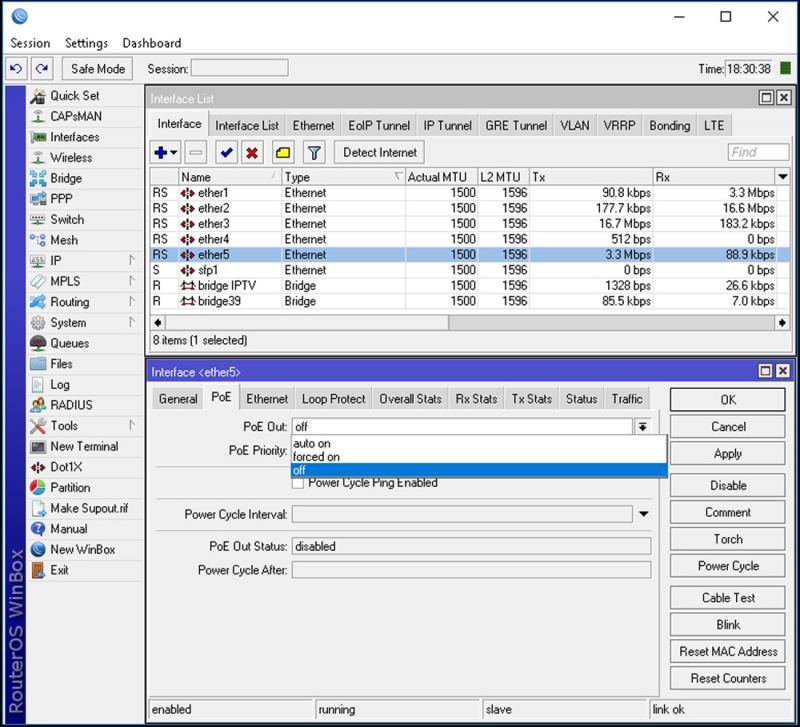This screenshot has width=800, height=727.
Task: Click the undo arrow icon in toolbar
Action: pyautogui.click(x=16, y=69)
